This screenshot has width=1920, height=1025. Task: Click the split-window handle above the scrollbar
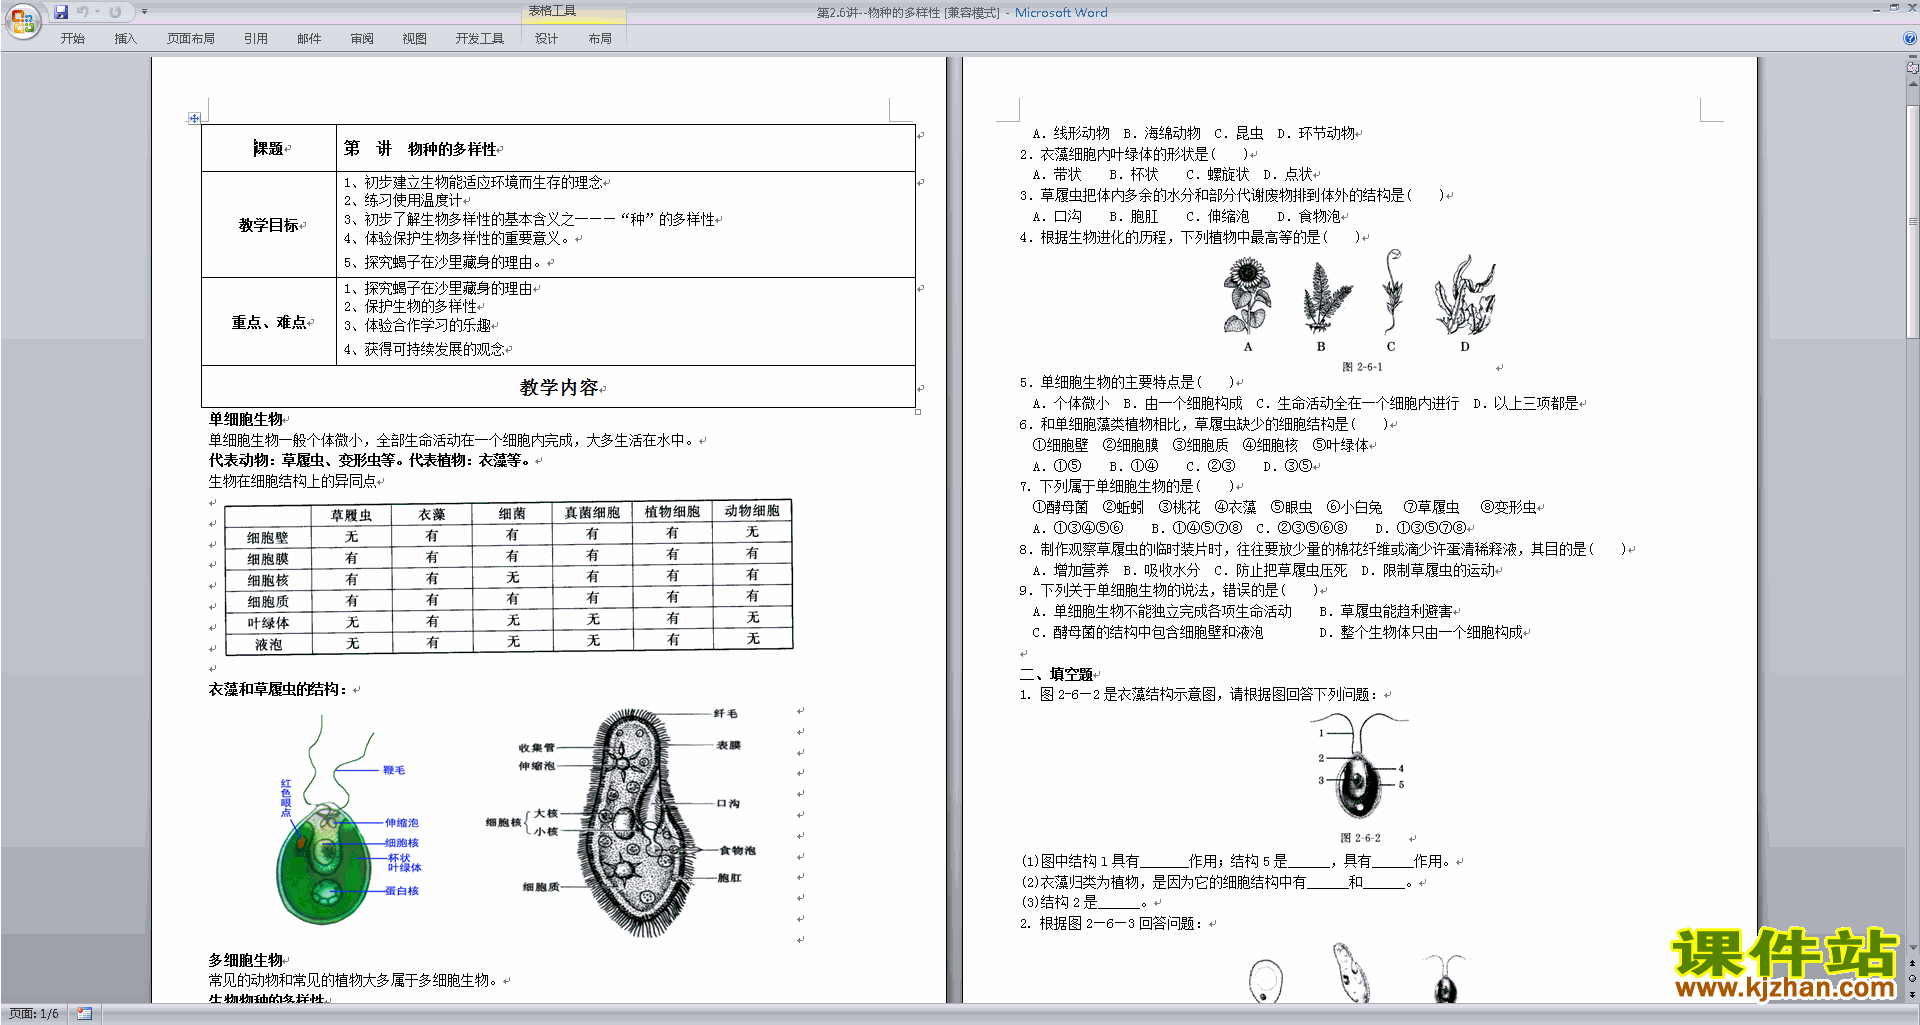pyautogui.click(x=1913, y=58)
